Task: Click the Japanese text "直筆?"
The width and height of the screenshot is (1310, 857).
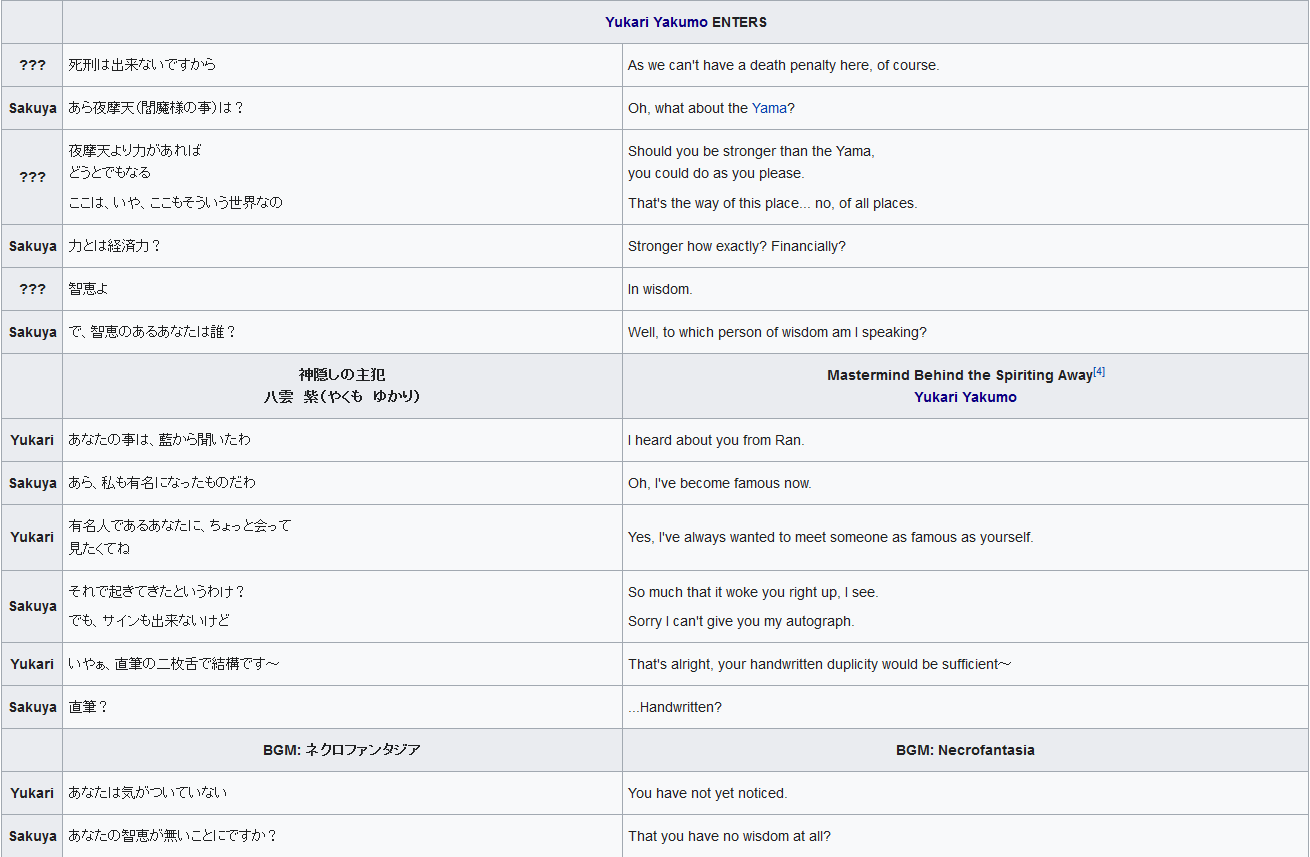Action: [88, 707]
